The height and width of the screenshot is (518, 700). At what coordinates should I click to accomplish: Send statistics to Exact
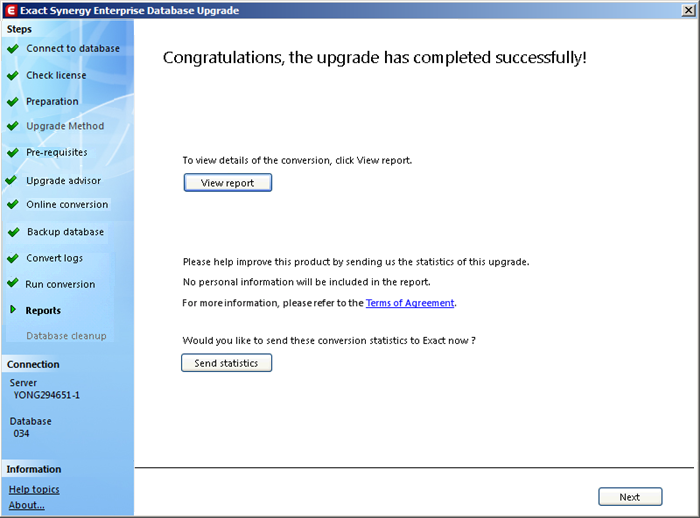226,363
